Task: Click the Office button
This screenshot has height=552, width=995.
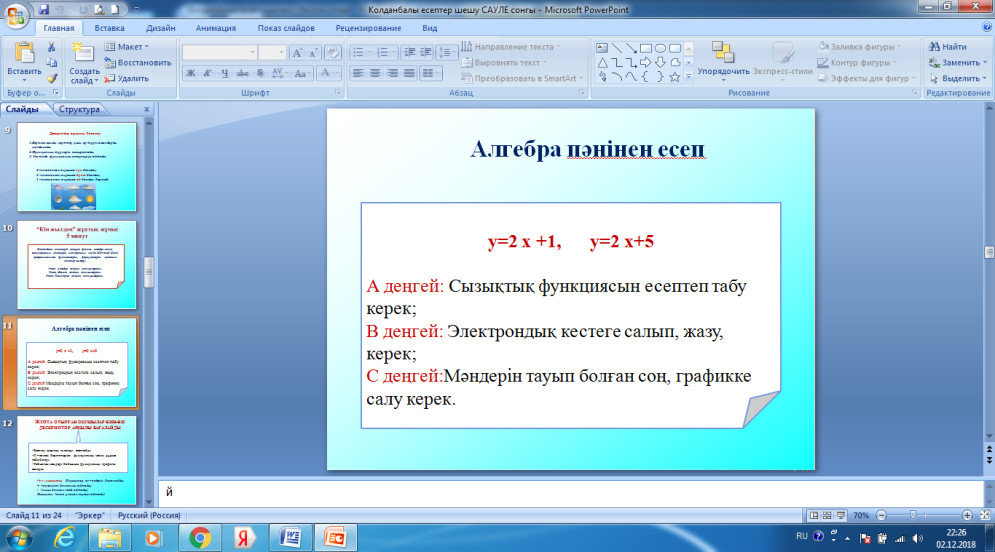Action: [x=17, y=17]
